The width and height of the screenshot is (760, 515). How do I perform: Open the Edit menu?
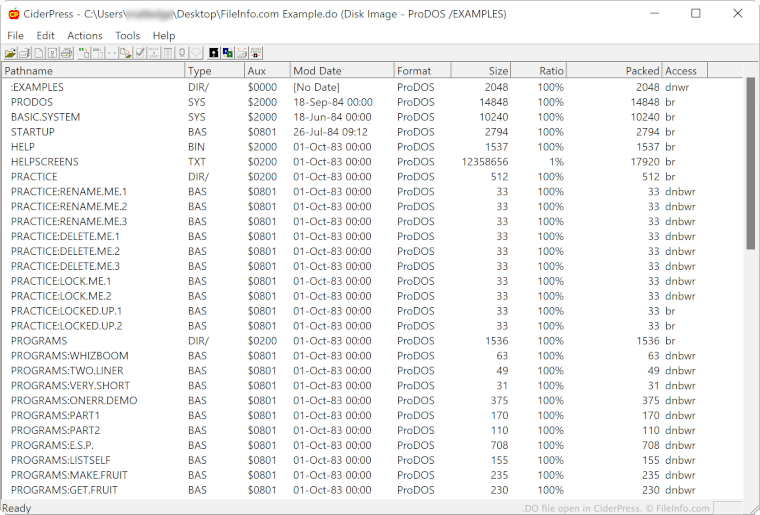click(45, 35)
